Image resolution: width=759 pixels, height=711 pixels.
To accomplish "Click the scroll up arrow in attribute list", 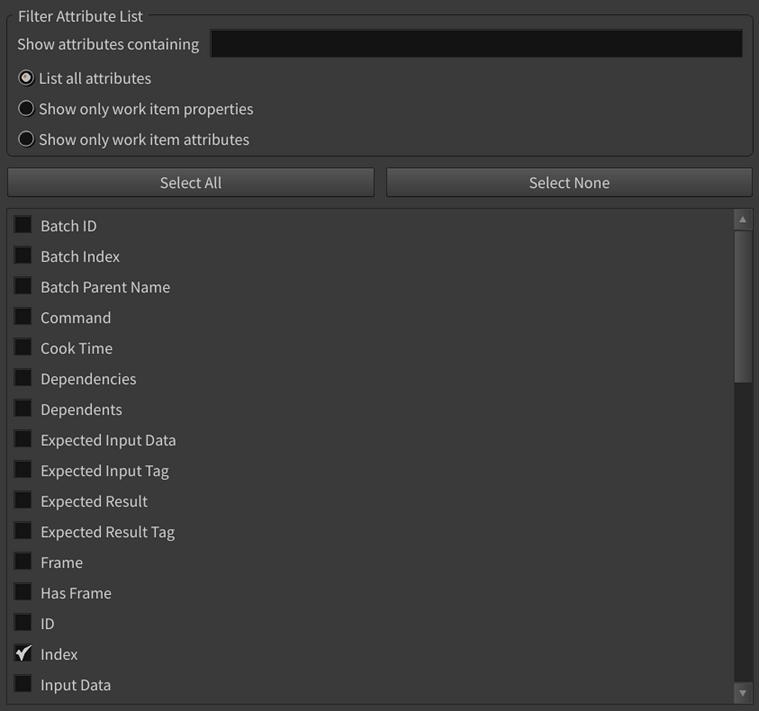I will pyautogui.click(x=742, y=219).
